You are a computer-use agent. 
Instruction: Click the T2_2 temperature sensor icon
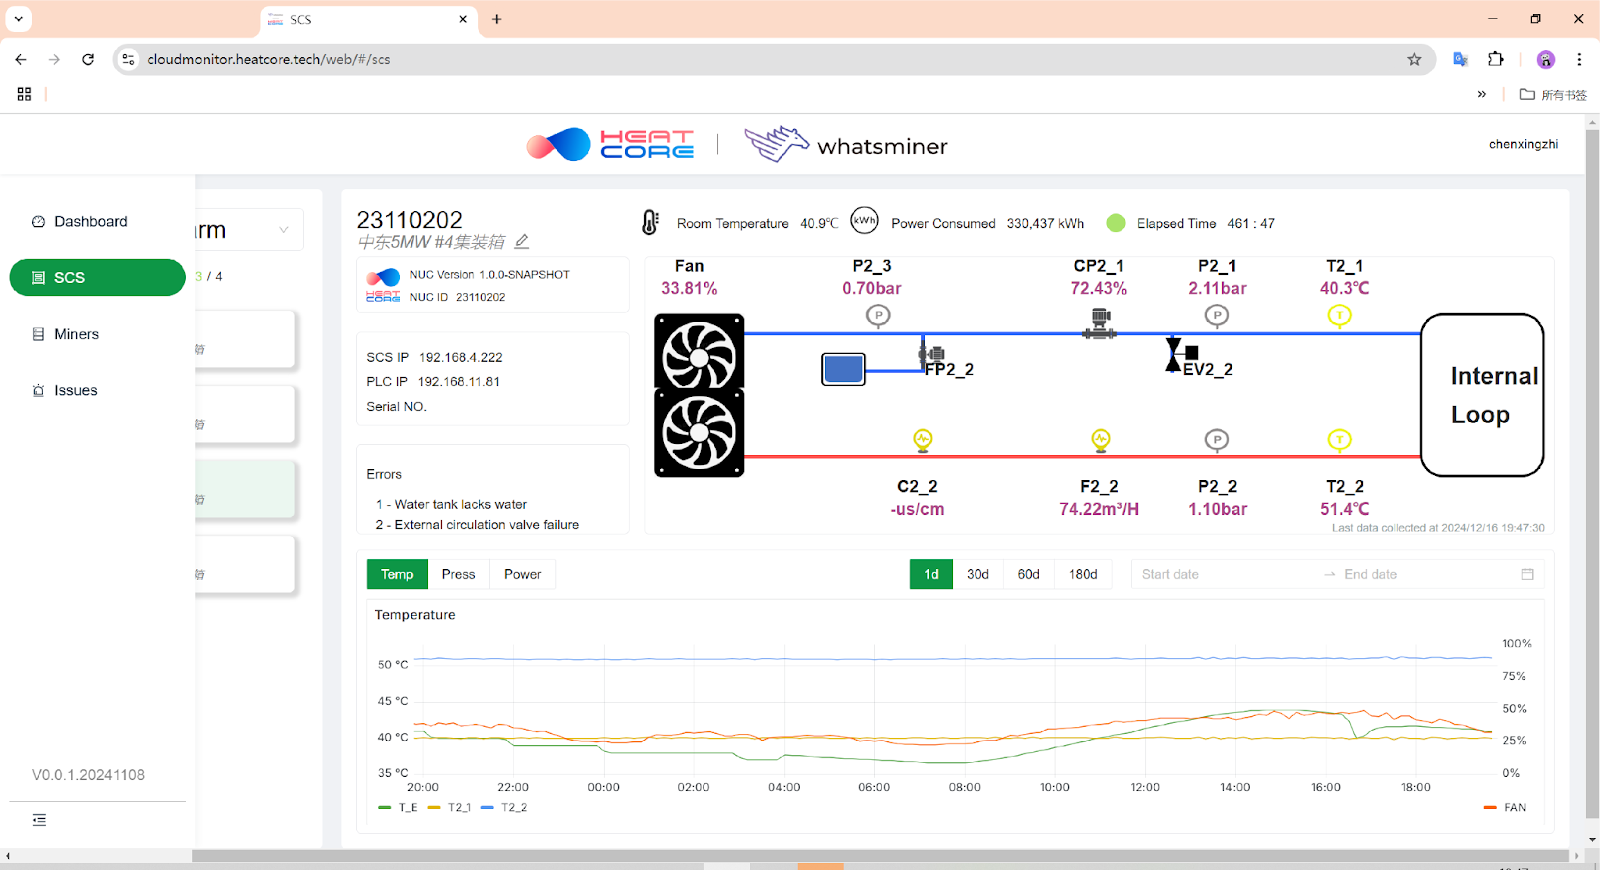coord(1339,440)
